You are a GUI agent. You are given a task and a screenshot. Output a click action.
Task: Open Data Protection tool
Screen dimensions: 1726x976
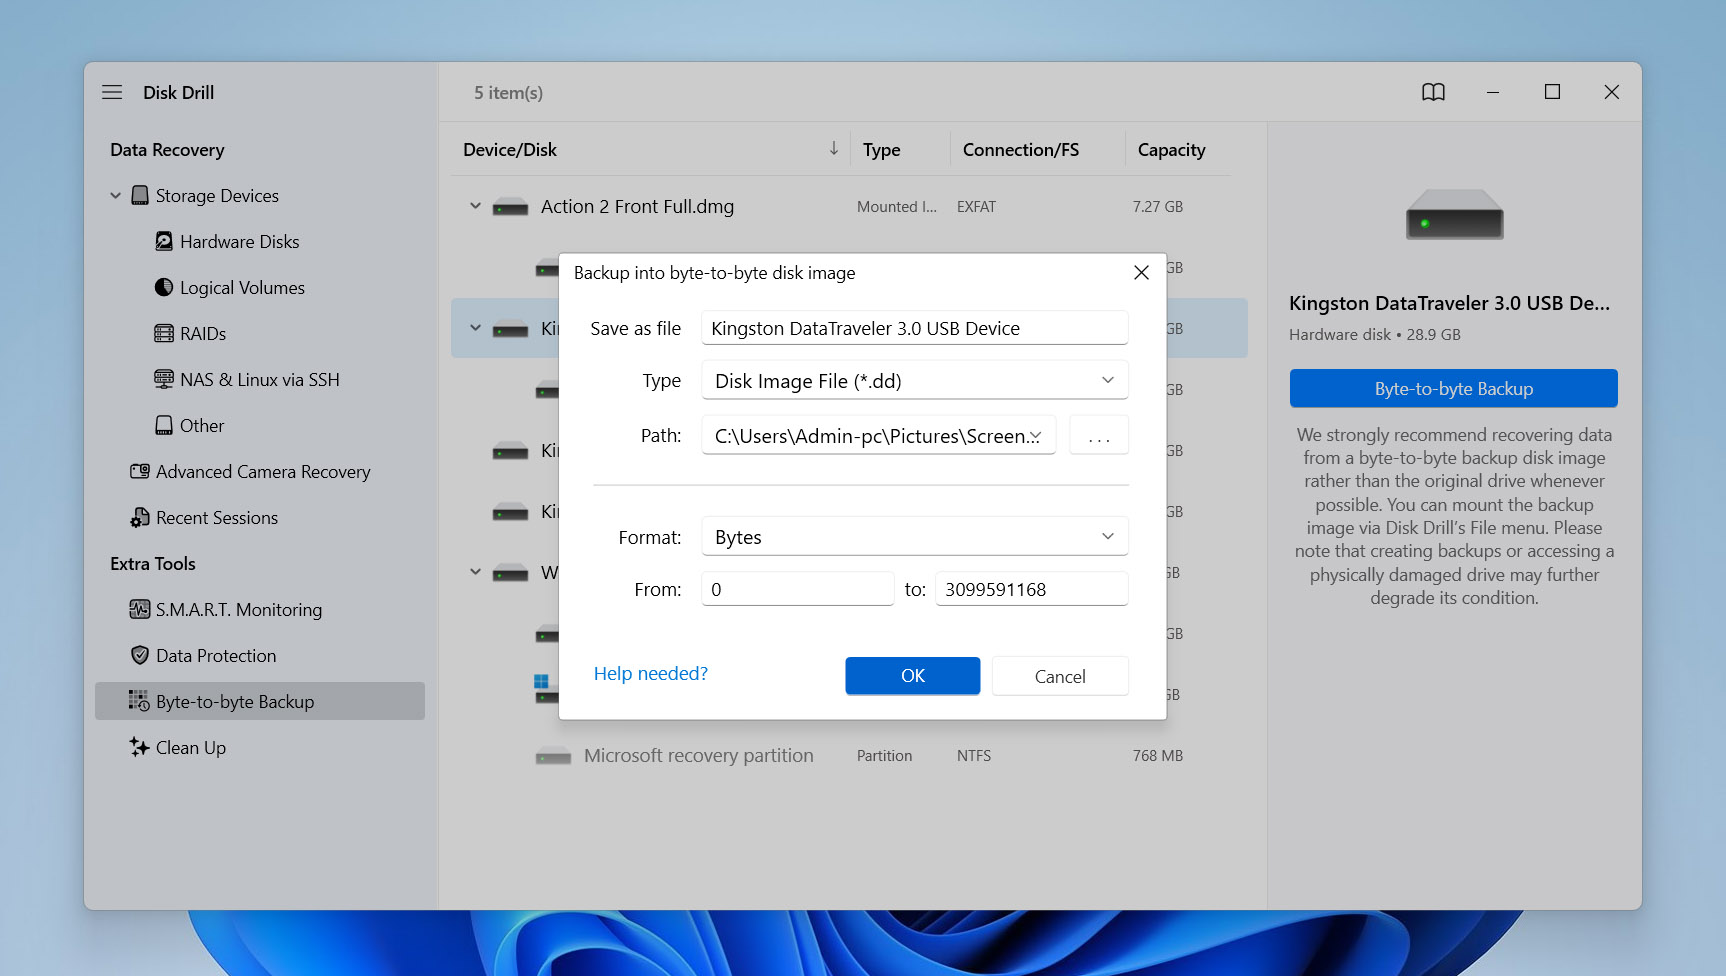pos(216,655)
